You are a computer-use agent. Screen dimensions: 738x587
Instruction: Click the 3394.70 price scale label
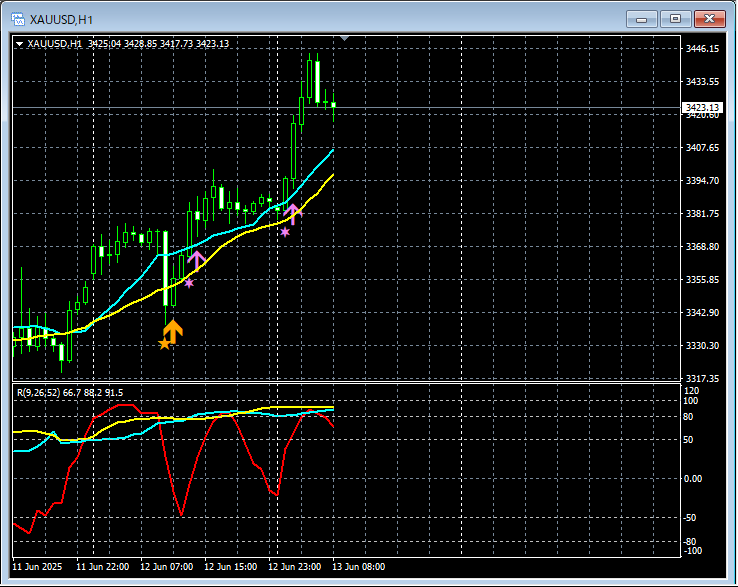(702, 180)
